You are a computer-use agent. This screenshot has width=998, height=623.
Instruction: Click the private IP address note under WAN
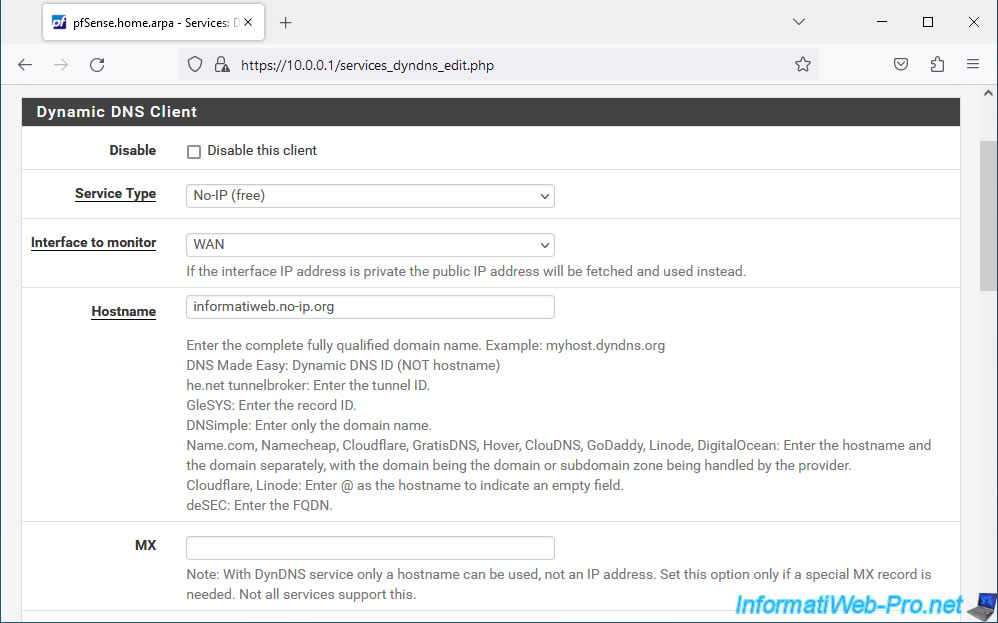pos(466,272)
